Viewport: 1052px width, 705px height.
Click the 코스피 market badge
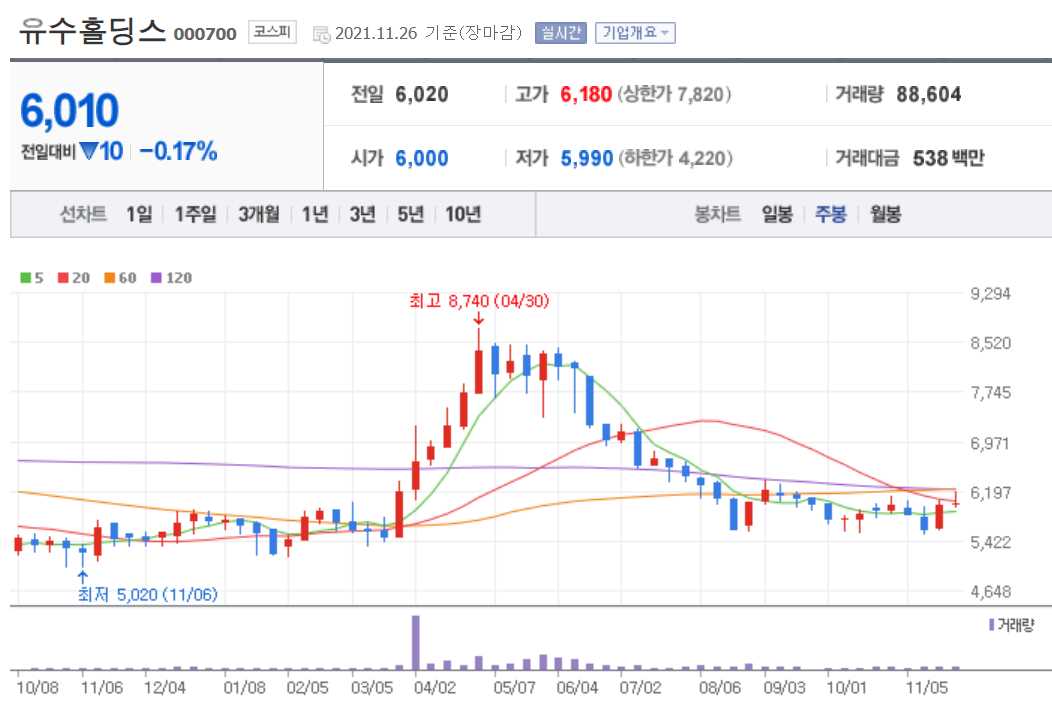click(273, 31)
